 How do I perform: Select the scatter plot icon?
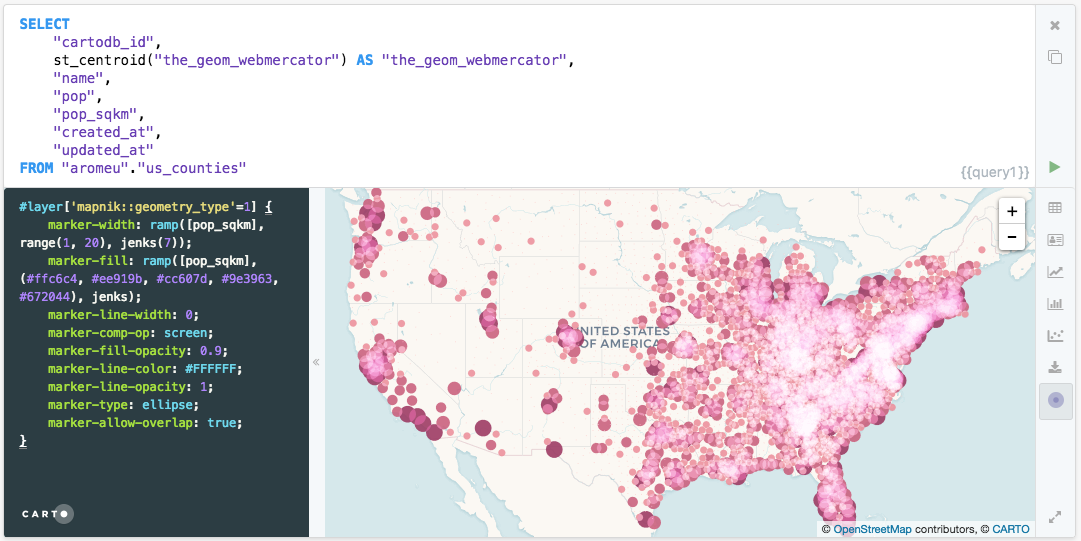click(x=1055, y=336)
